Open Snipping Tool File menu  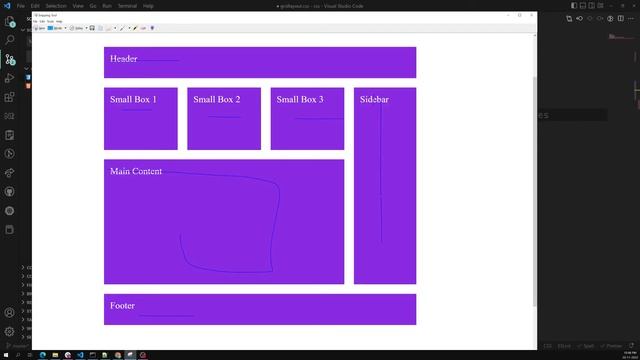[35, 21]
